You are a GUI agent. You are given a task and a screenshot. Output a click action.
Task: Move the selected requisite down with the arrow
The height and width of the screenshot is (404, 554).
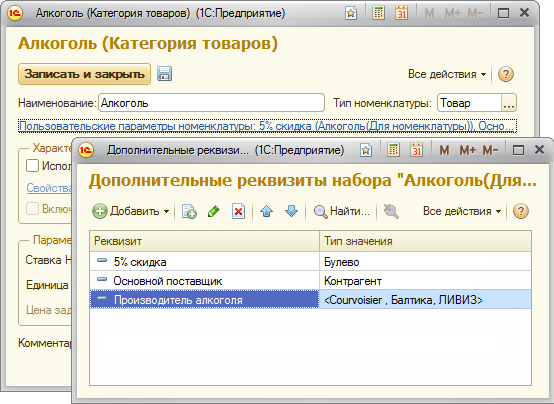(x=291, y=211)
